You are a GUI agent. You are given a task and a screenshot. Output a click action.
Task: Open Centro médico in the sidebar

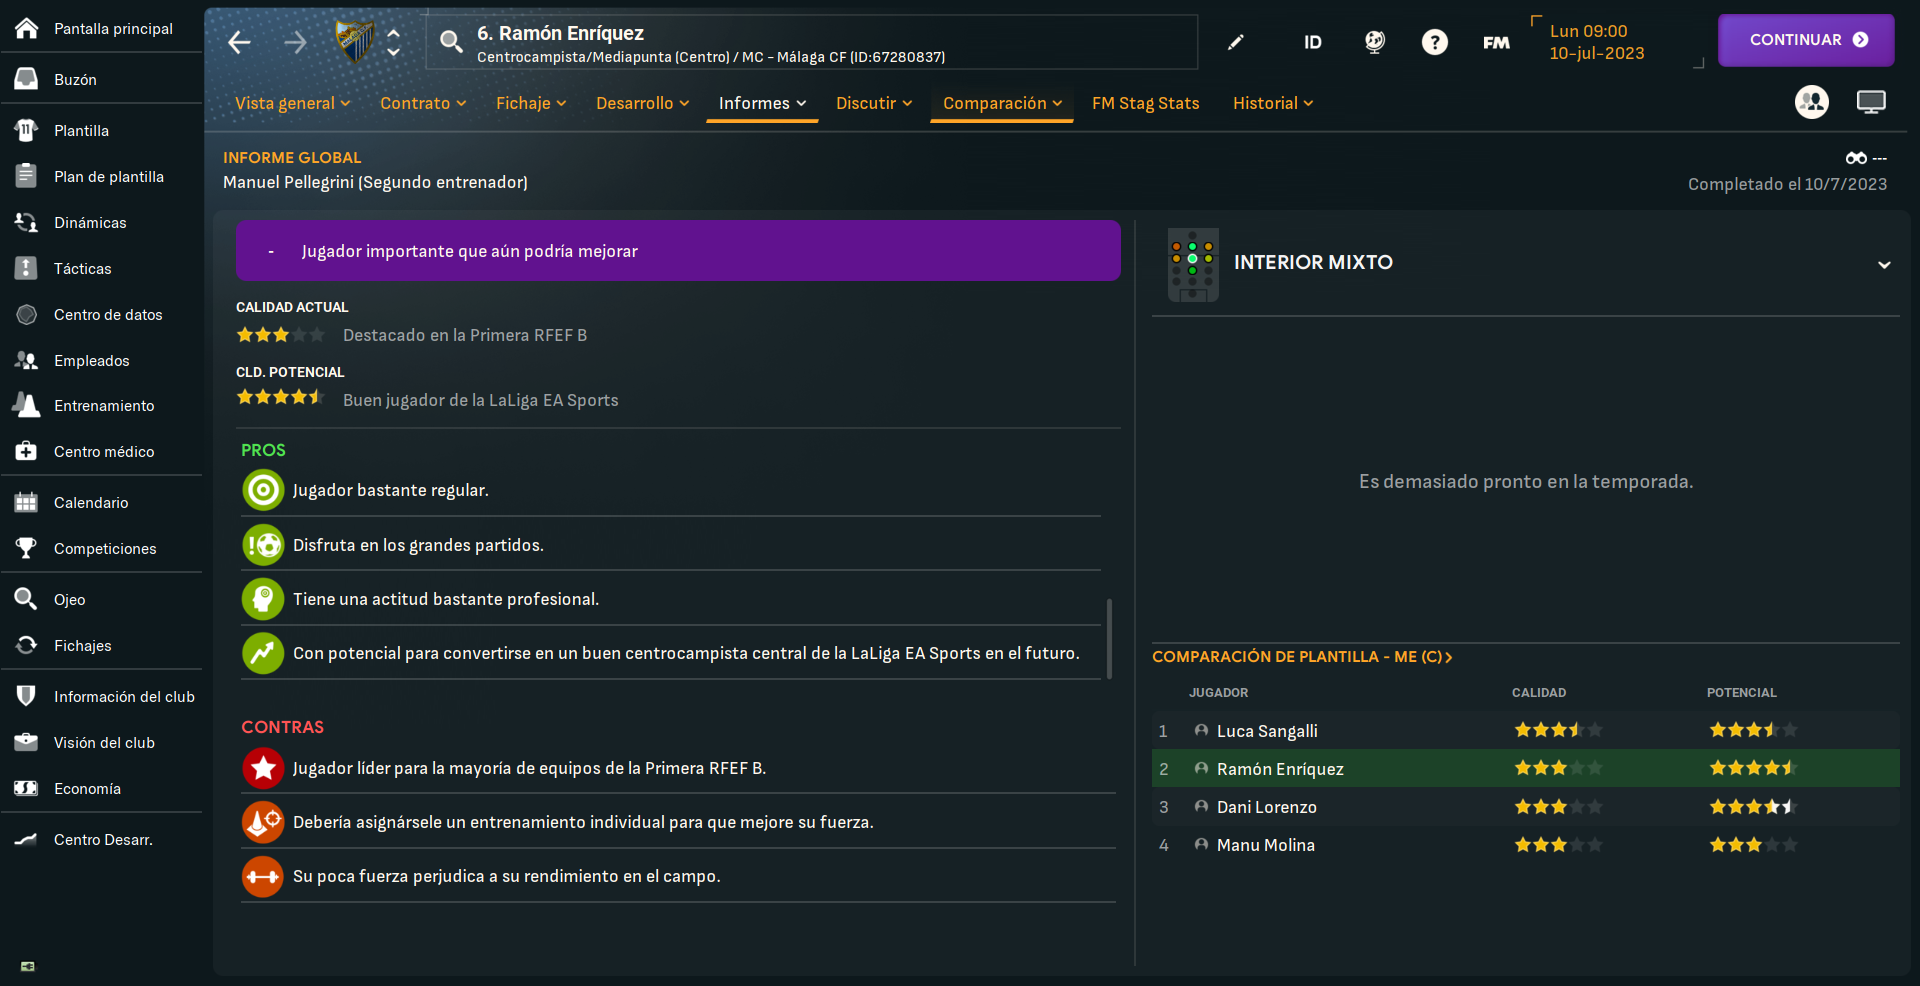click(x=101, y=451)
